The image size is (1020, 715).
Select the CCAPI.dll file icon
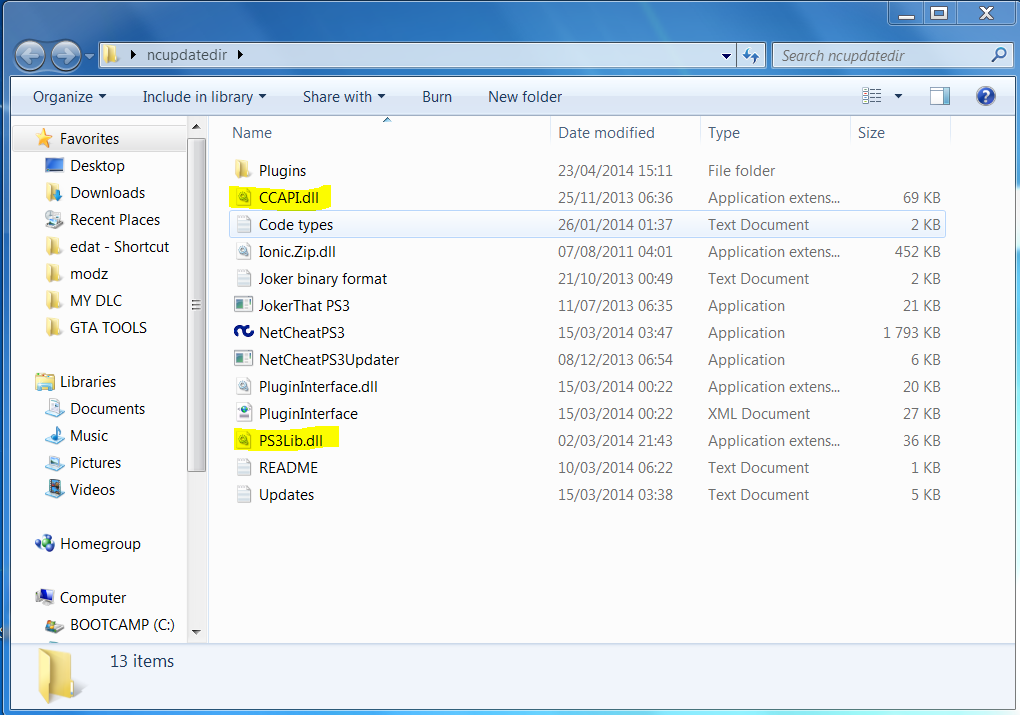click(243, 197)
